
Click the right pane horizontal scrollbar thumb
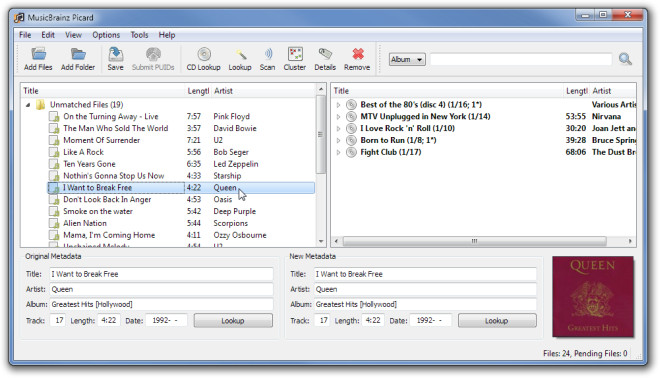click(474, 241)
